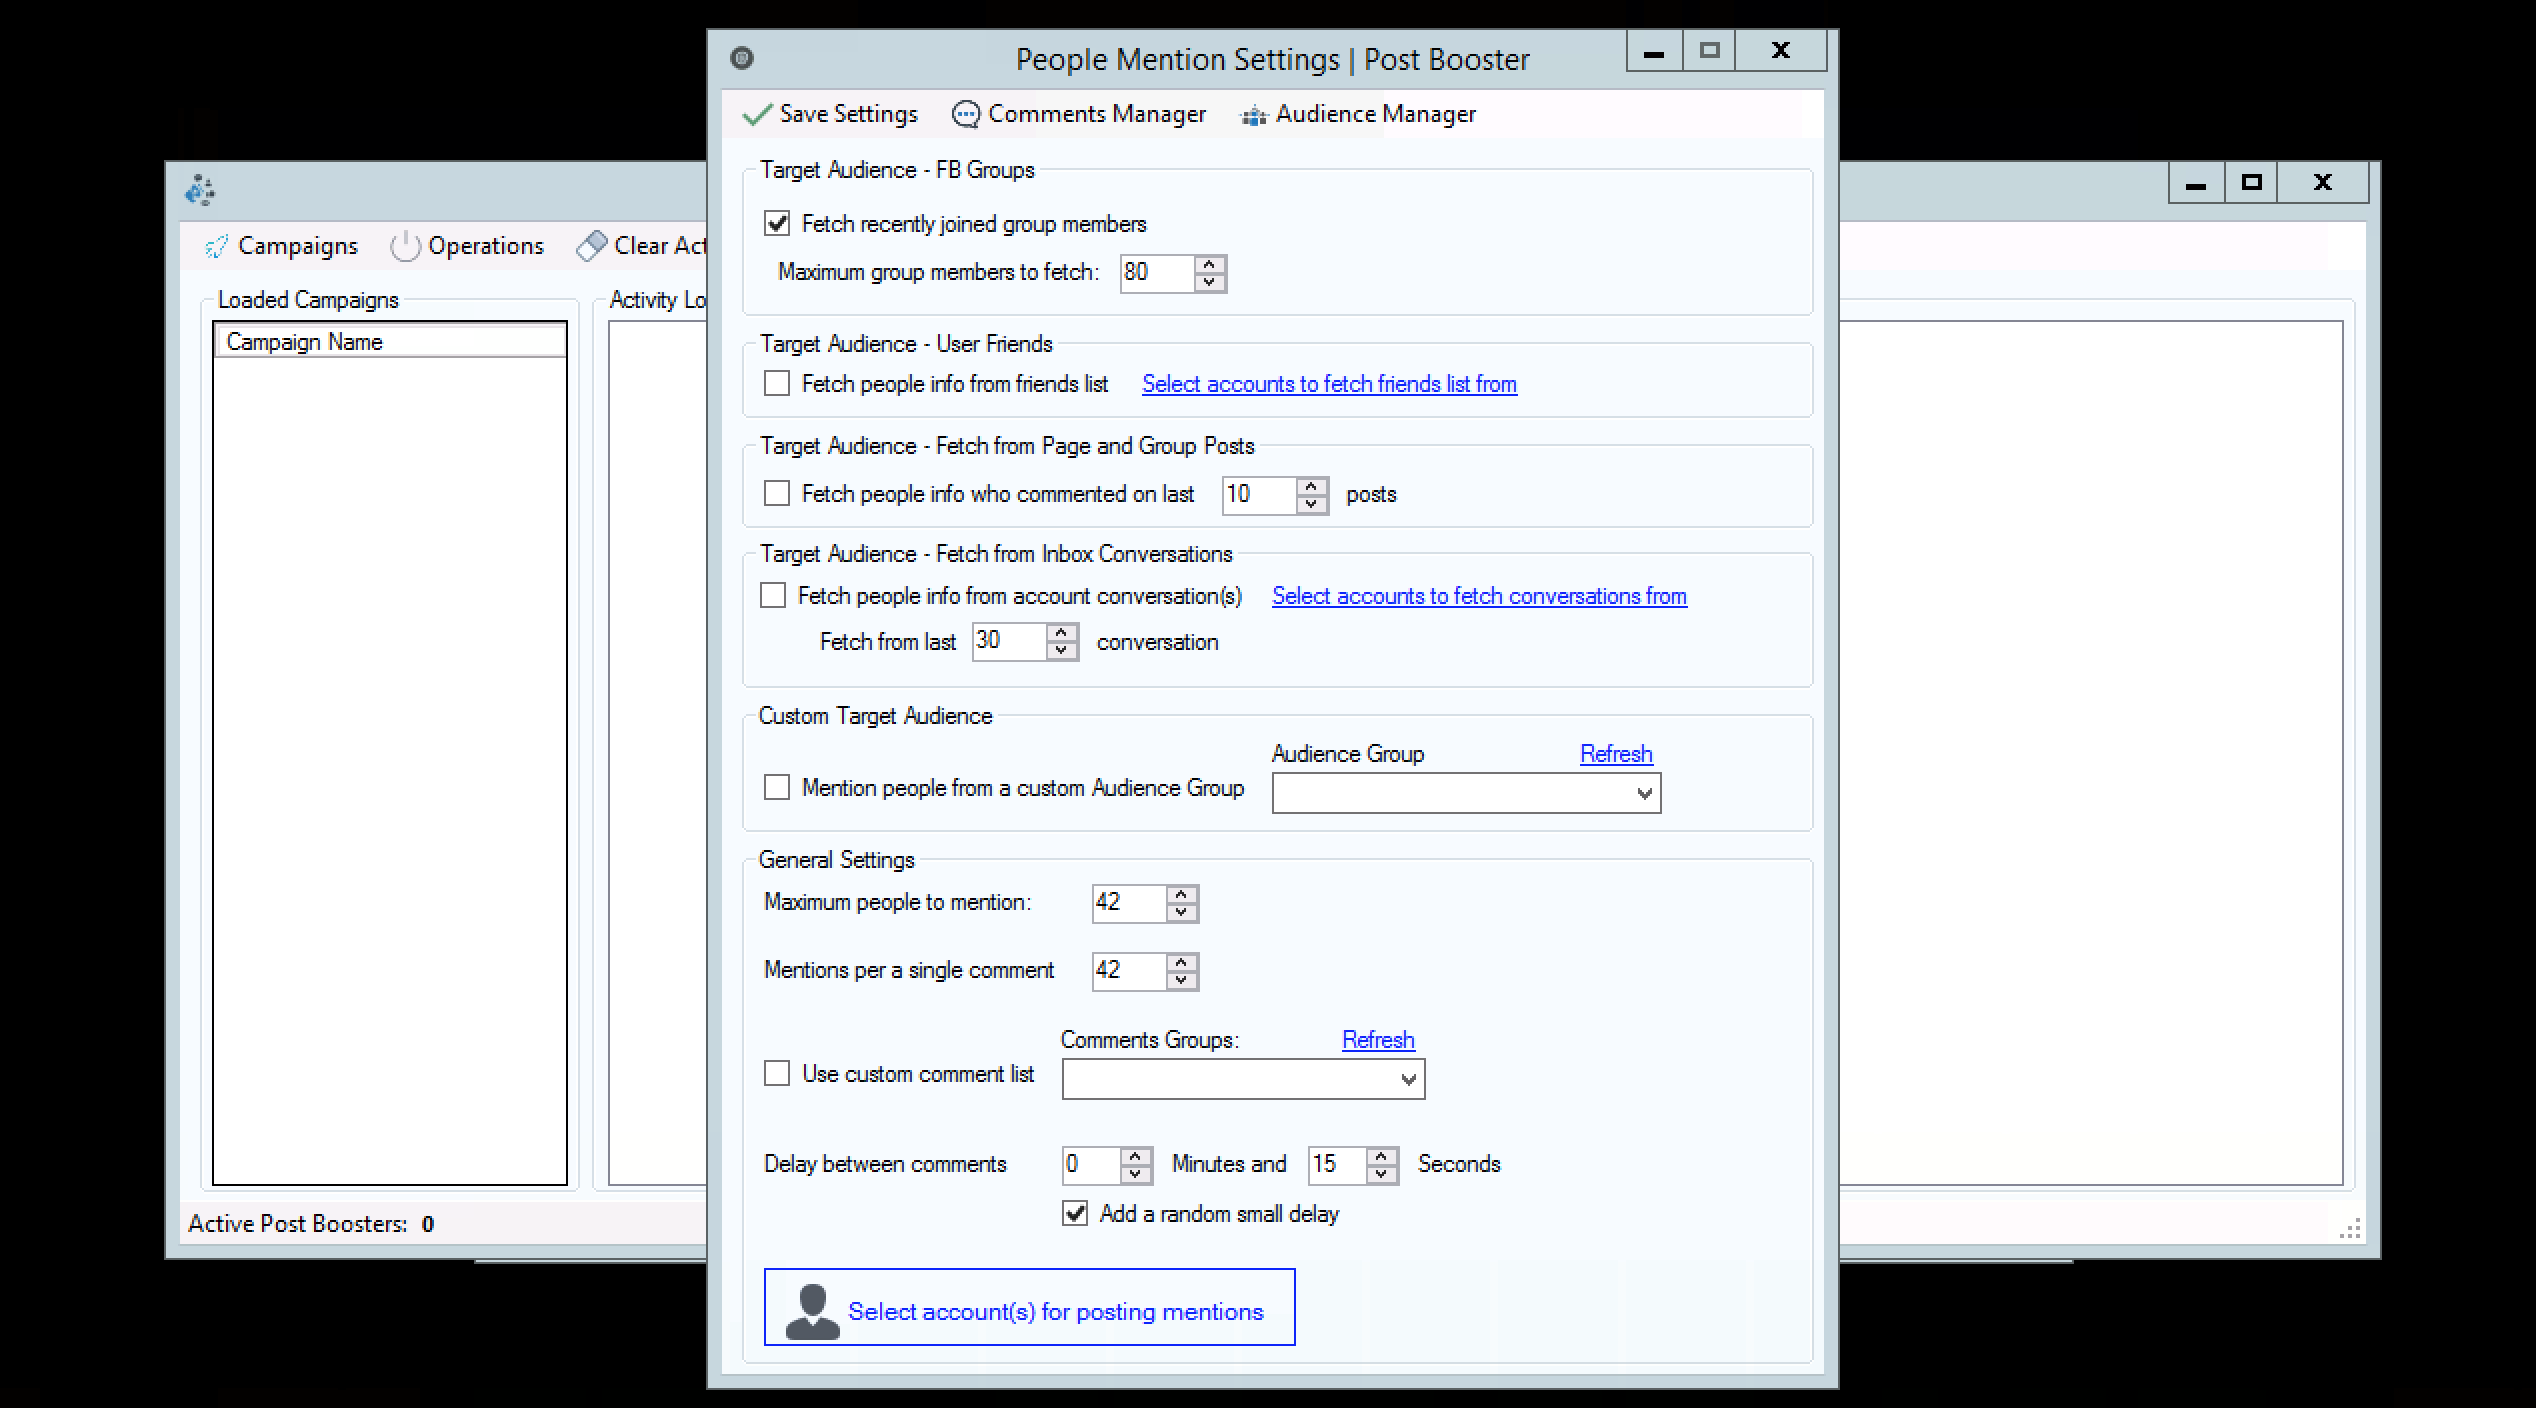Enable Fetch people info from account conversation(s)
The width and height of the screenshot is (2536, 1408).
(773, 595)
